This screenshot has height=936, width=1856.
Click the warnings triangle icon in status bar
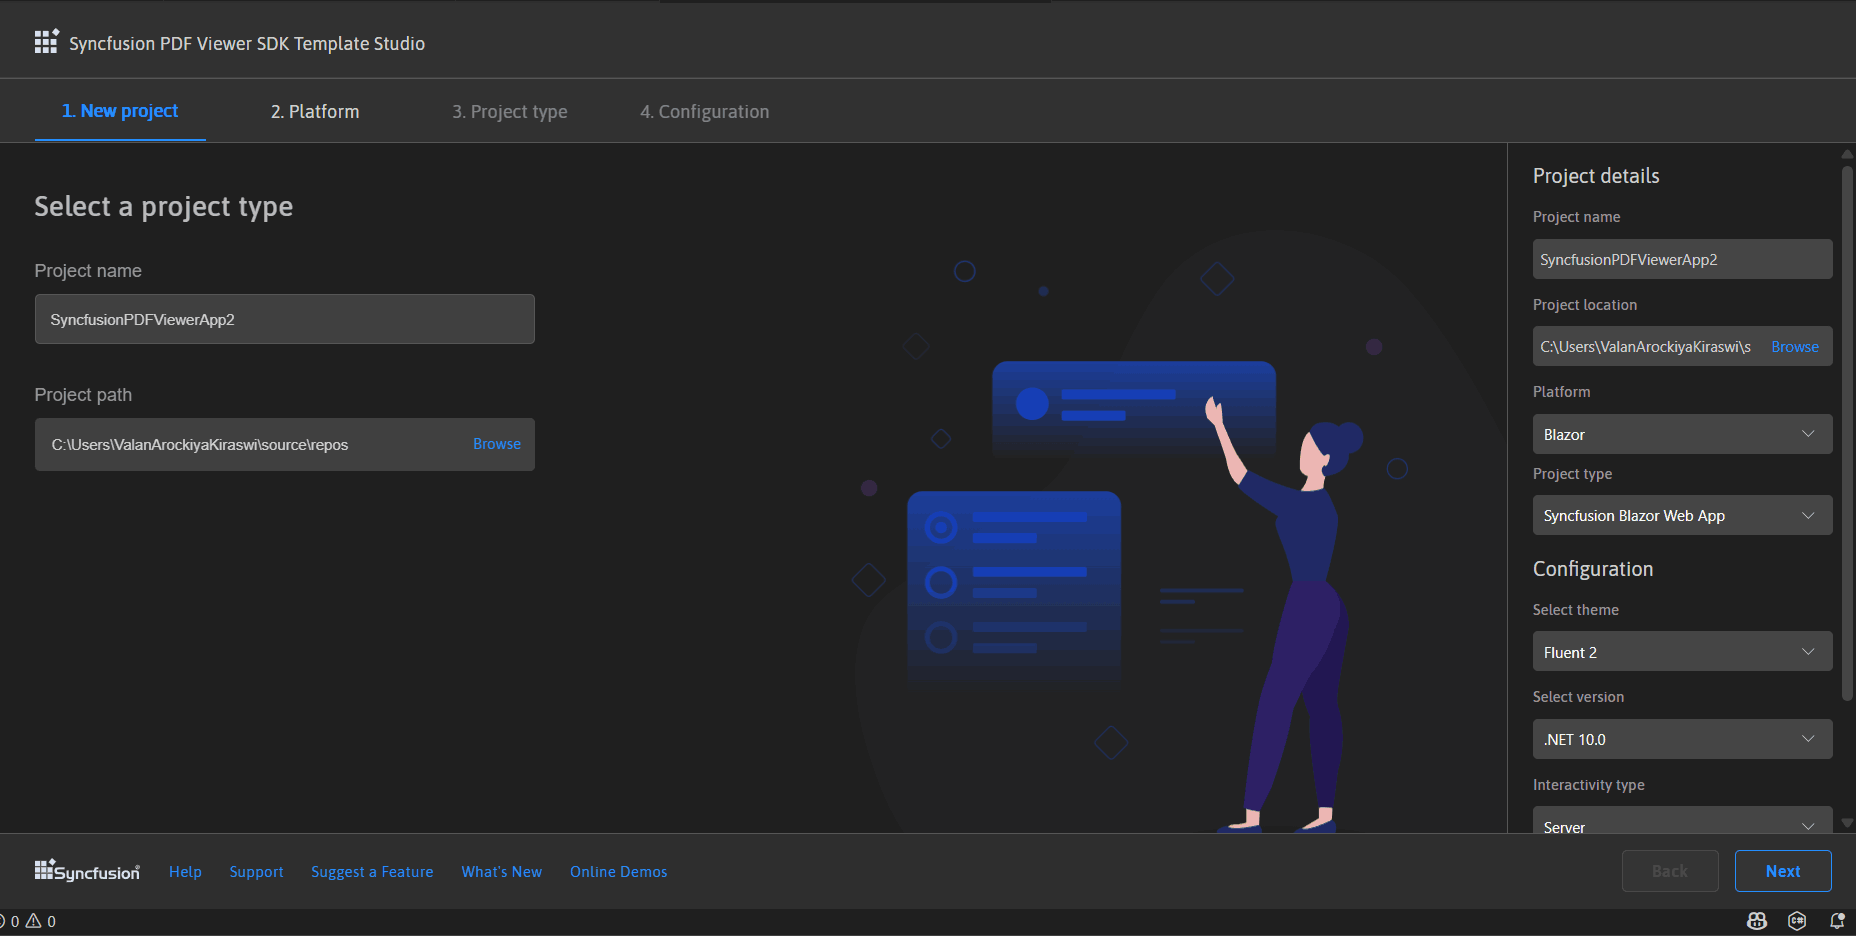[x=34, y=921]
